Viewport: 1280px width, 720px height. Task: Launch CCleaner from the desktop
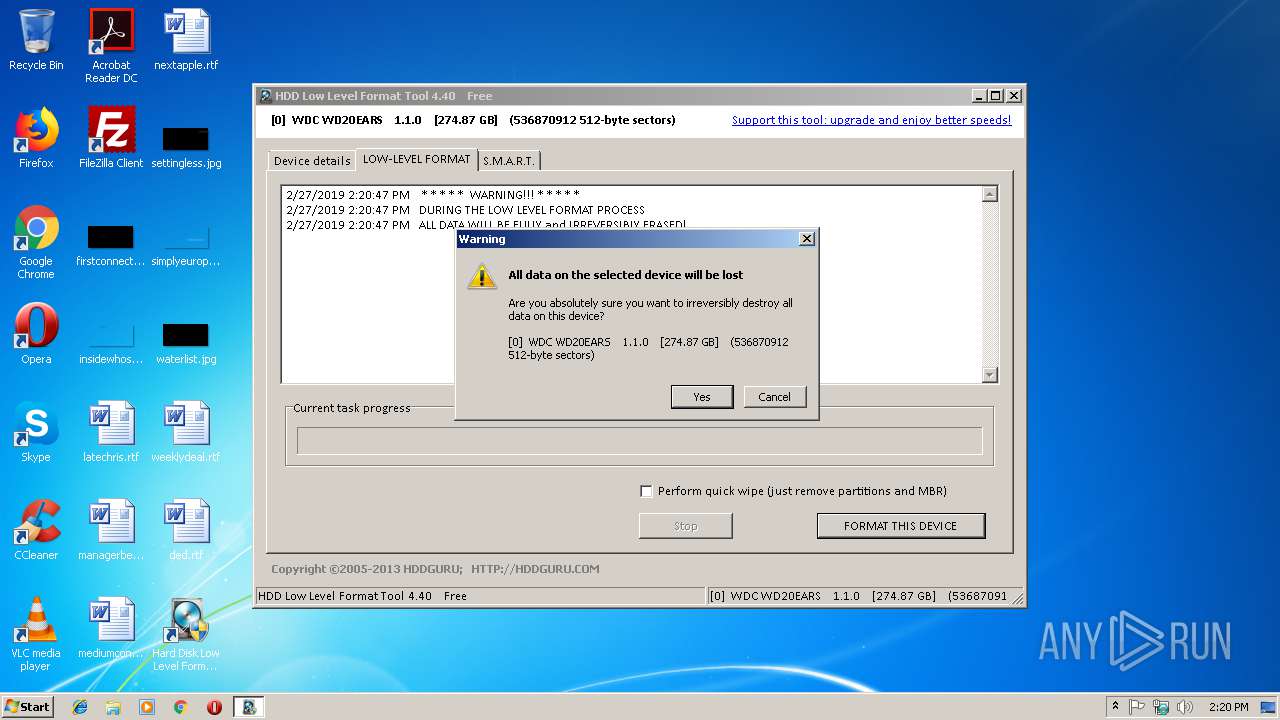point(36,530)
